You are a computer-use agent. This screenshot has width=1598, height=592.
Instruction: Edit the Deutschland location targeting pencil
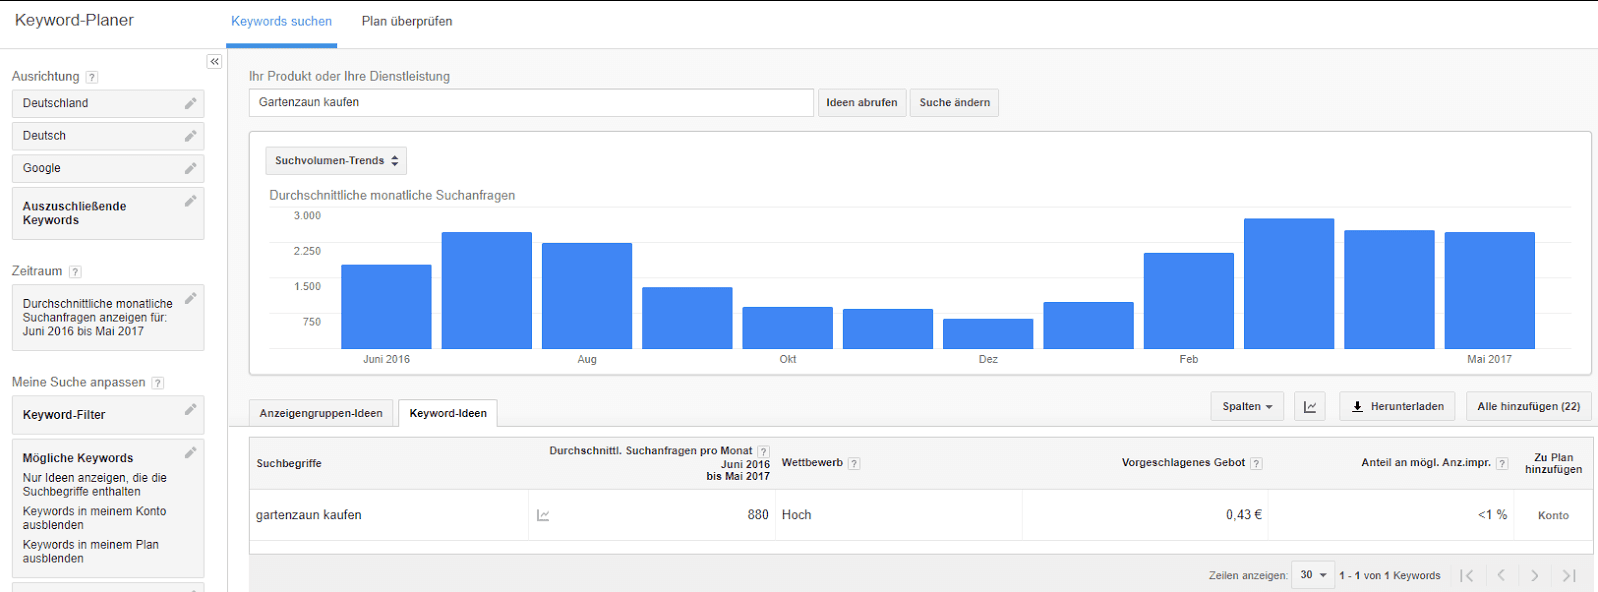pos(190,104)
